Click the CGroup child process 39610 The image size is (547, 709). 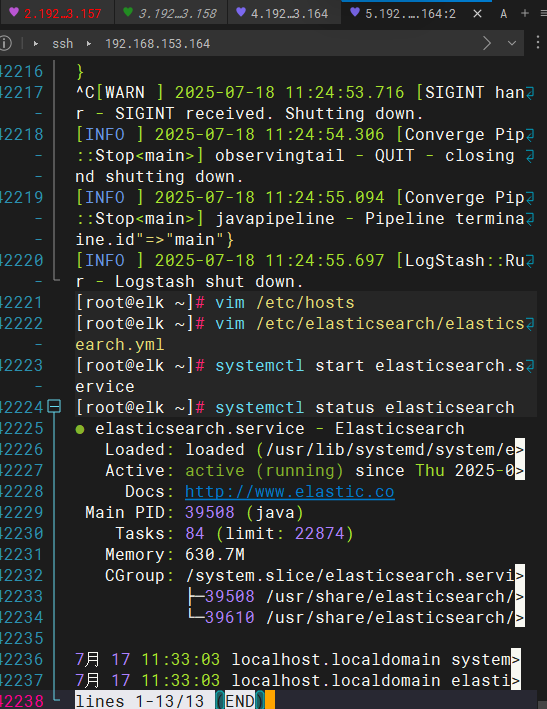click(230, 617)
